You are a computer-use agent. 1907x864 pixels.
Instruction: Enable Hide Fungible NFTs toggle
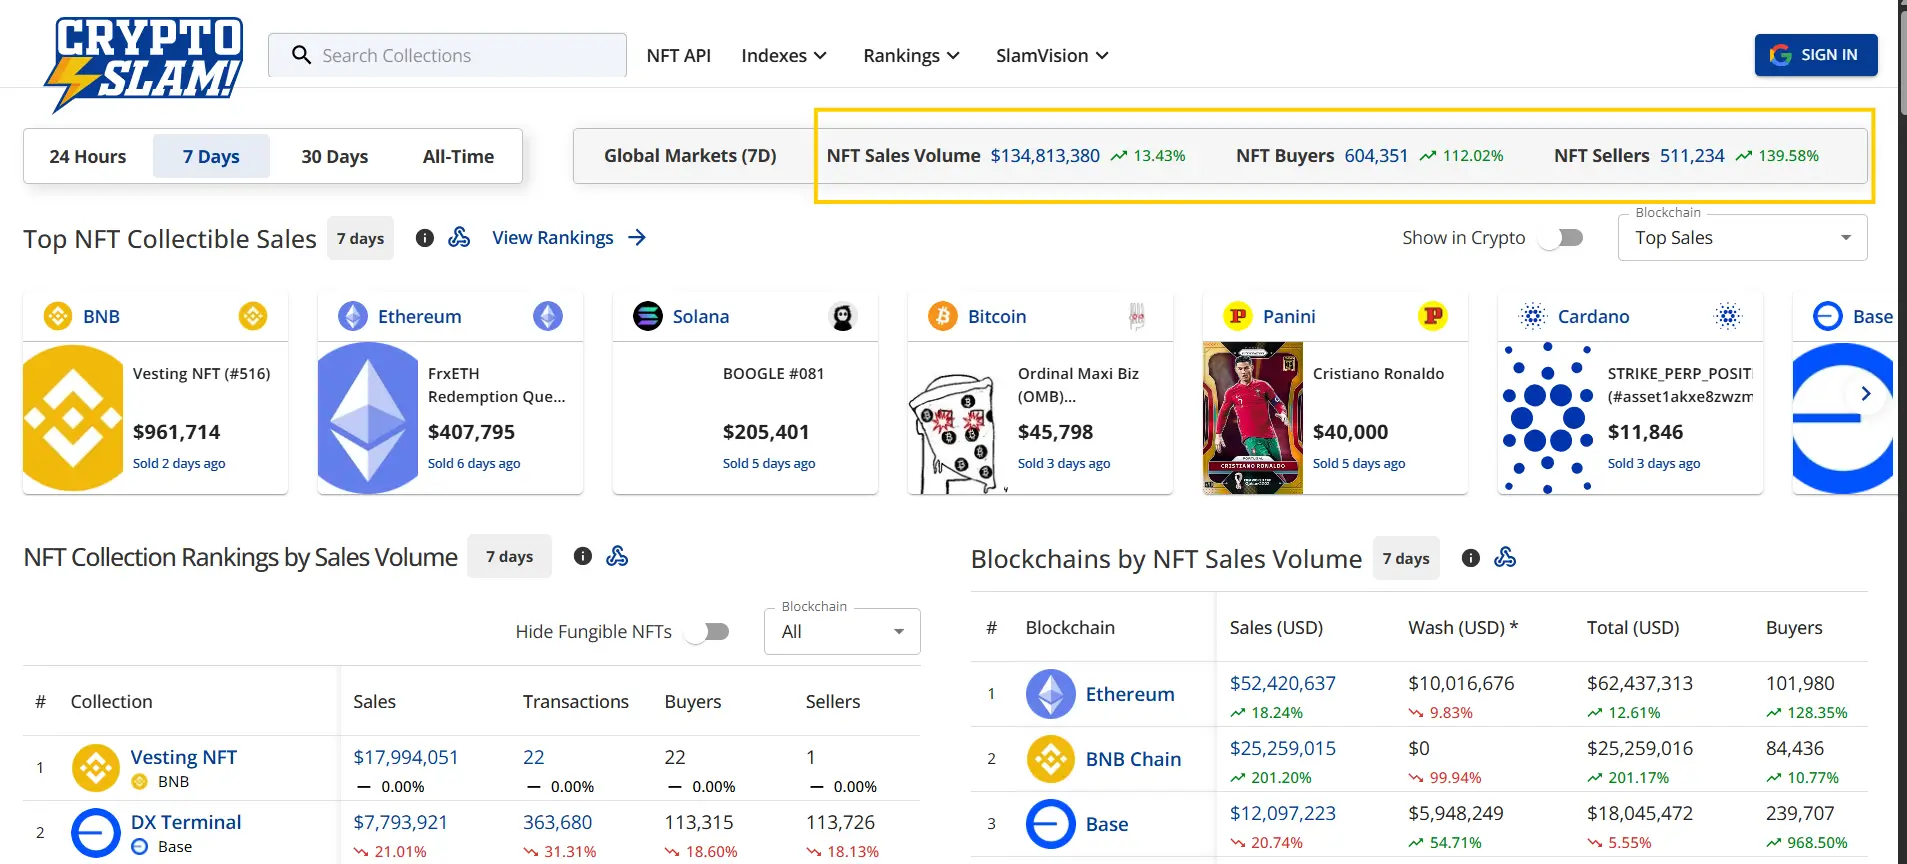708,632
